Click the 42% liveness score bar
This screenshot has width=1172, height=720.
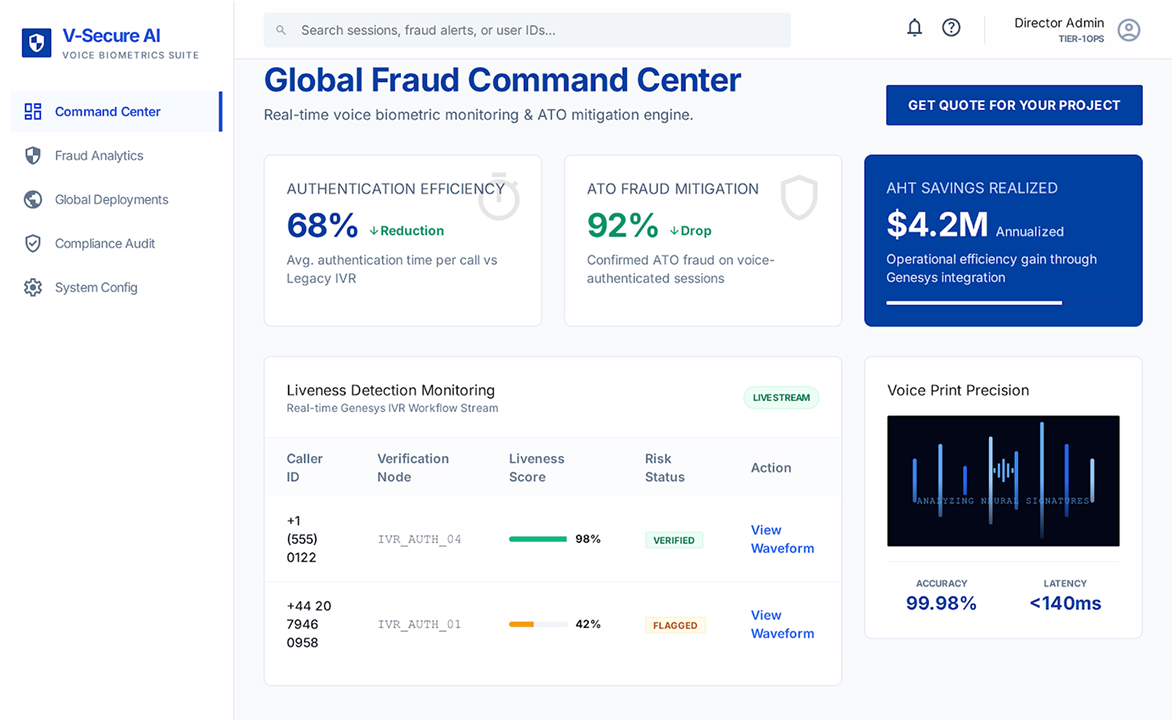tap(538, 624)
